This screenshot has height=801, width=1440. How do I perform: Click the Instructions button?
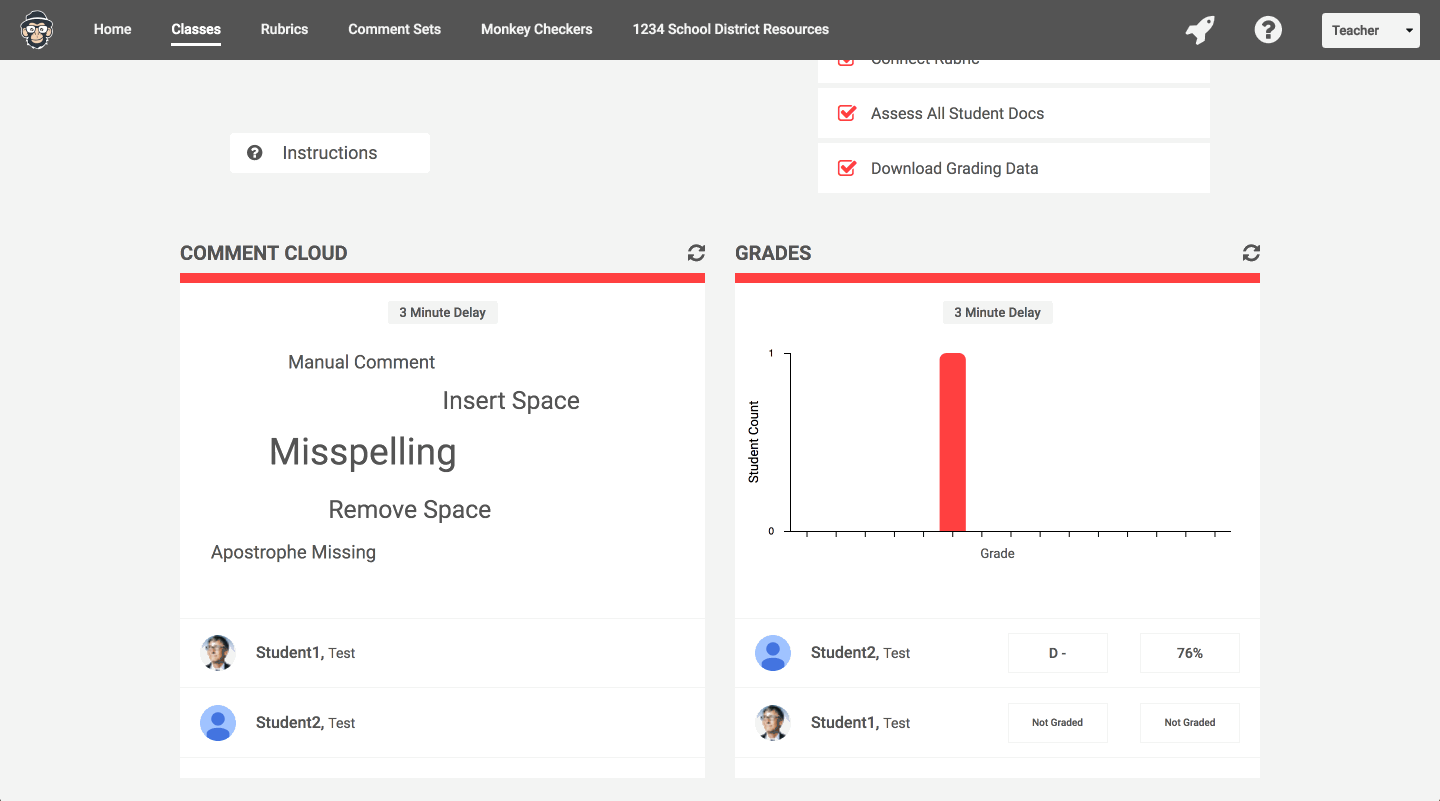330,153
